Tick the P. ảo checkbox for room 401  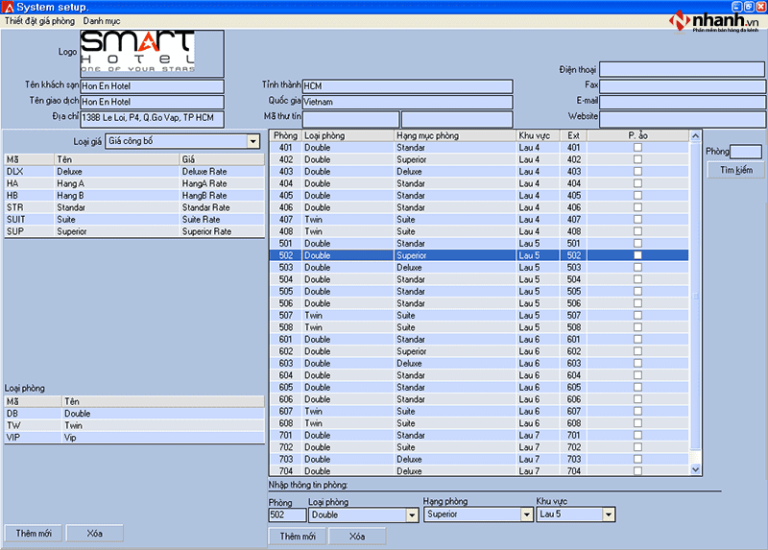[x=637, y=148]
